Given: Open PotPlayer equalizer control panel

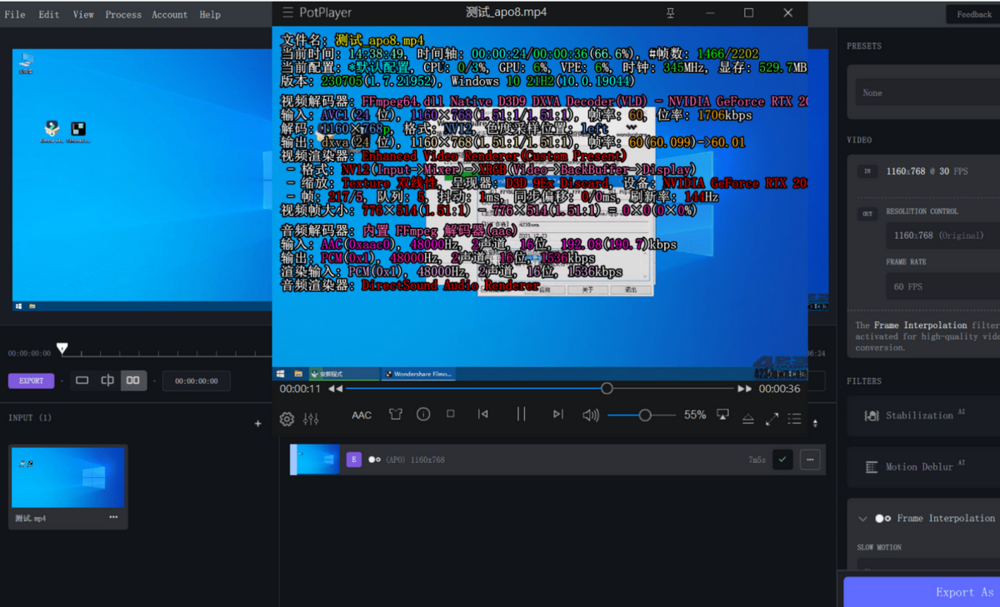Looking at the screenshot, I should point(311,419).
